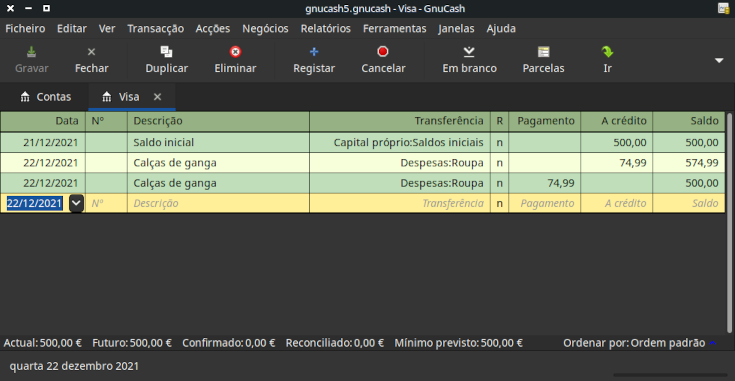
Task: Click the Actual: 500,00 € summary
Action: 43,343
